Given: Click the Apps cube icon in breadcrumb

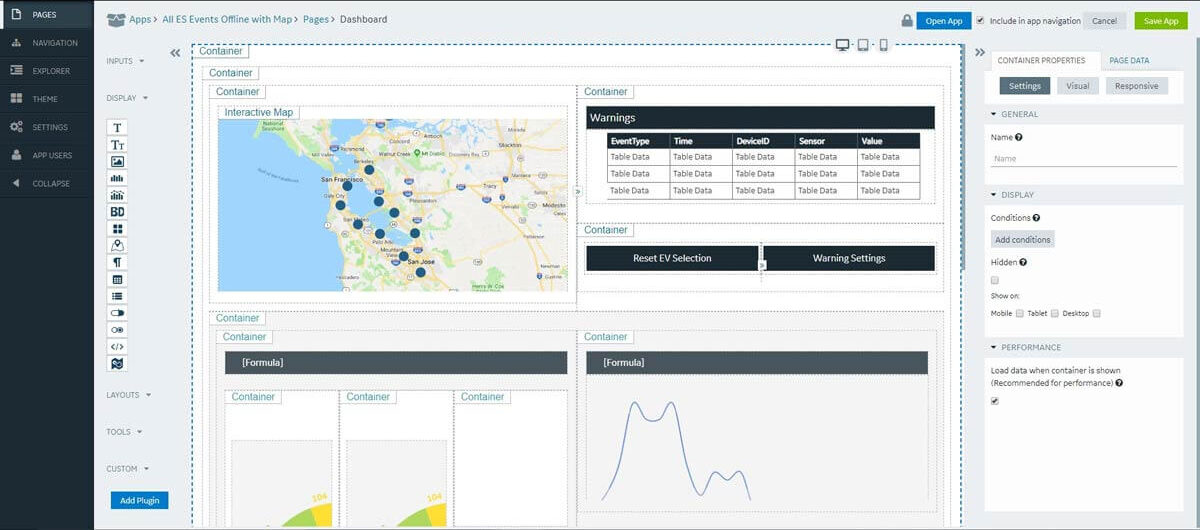Looking at the screenshot, I should click(x=116, y=19).
